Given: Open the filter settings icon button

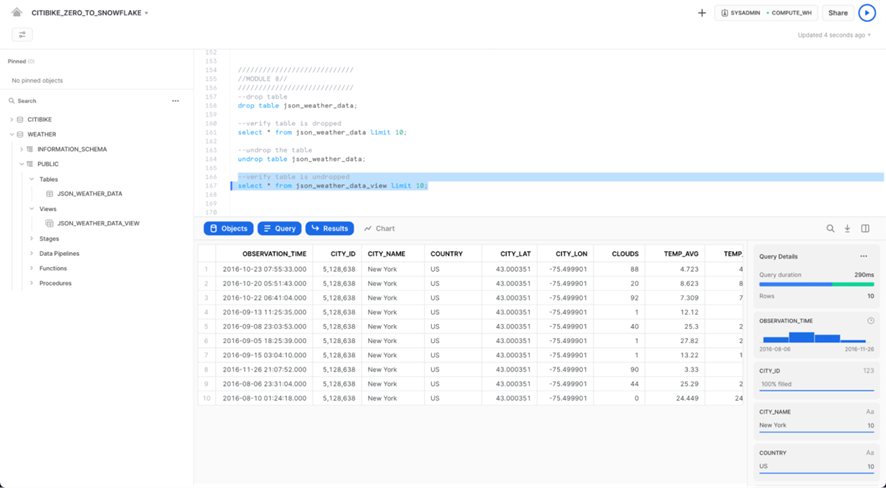Looking at the screenshot, I should coord(22,35).
